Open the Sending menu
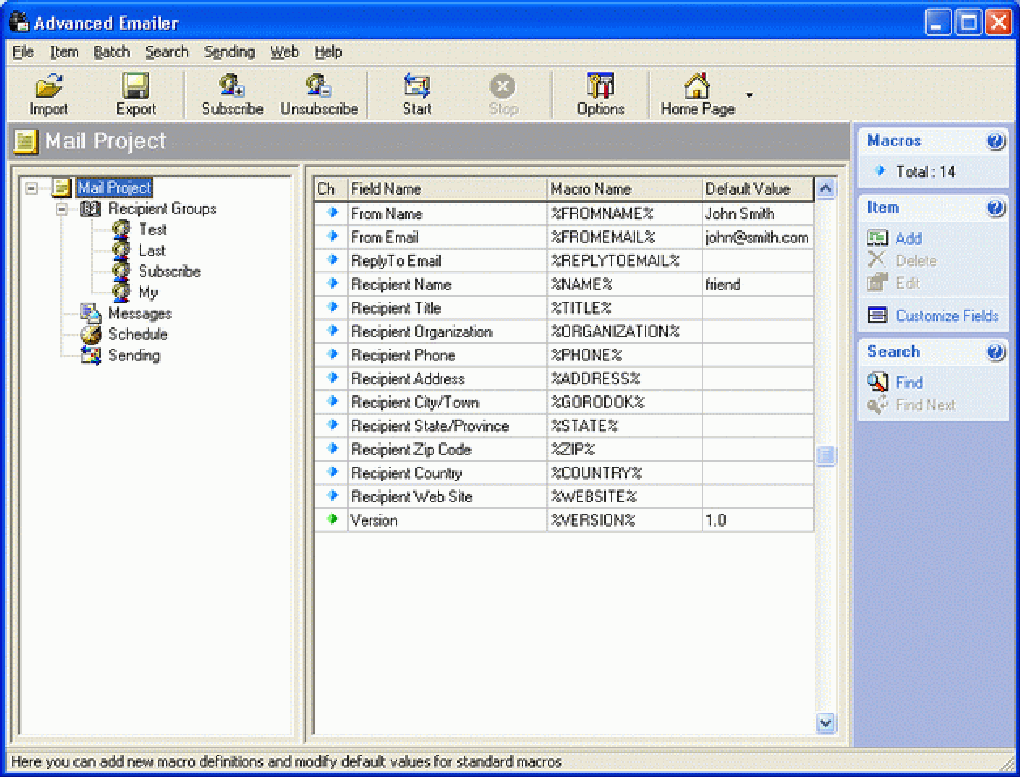 tap(229, 52)
